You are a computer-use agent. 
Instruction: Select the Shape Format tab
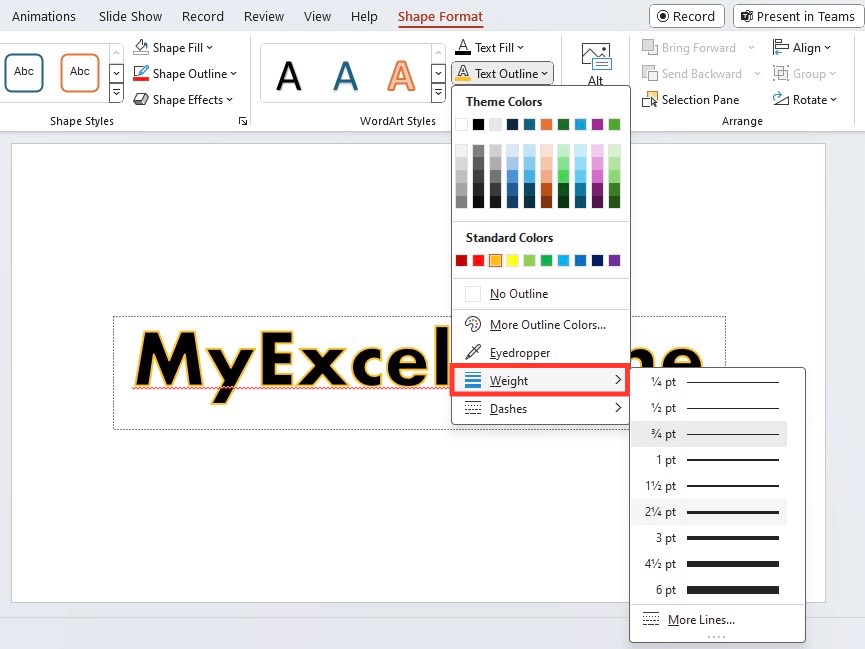coord(440,17)
